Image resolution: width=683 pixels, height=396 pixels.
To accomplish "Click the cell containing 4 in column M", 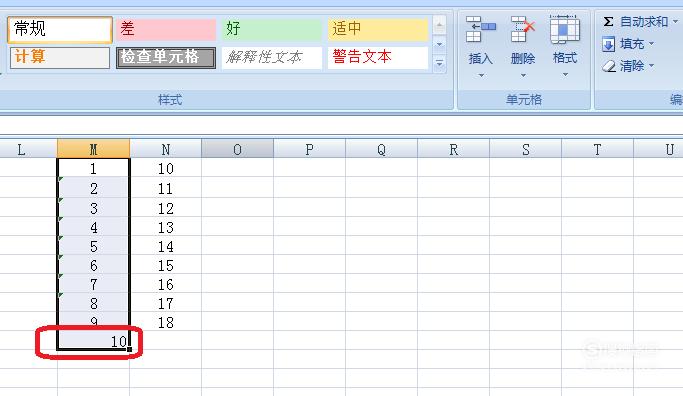I will (x=93, y=227).
